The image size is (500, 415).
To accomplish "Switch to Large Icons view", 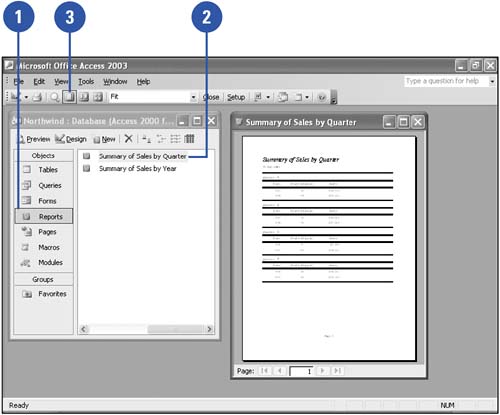I will [146, 139].
